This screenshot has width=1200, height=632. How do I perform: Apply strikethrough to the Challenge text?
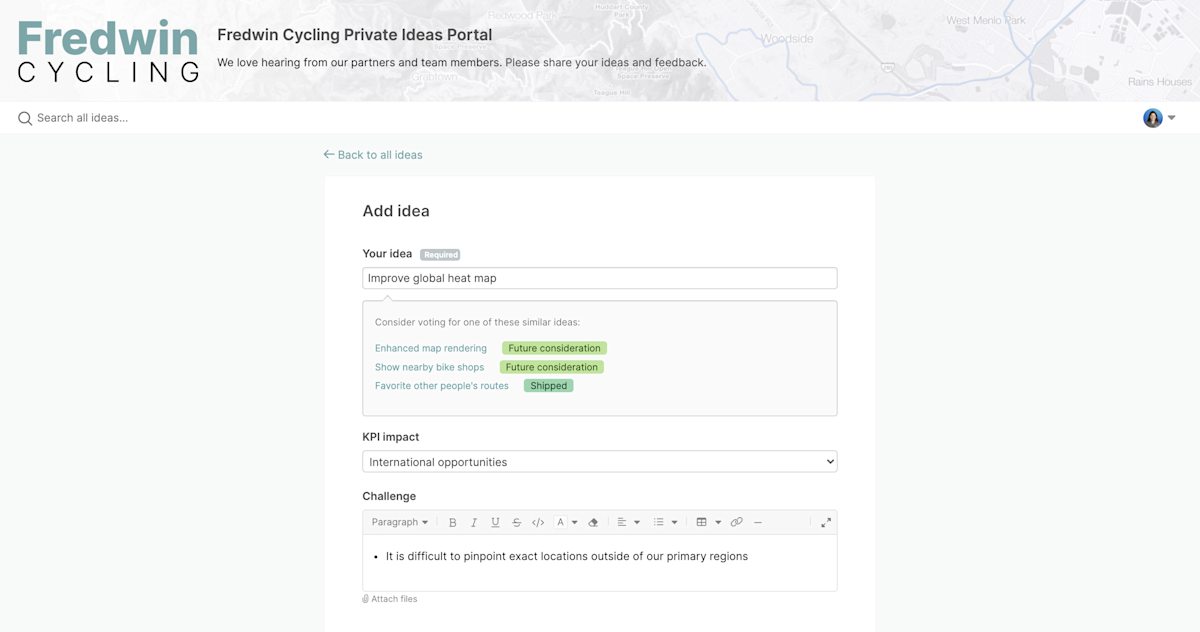click(516, 522)
